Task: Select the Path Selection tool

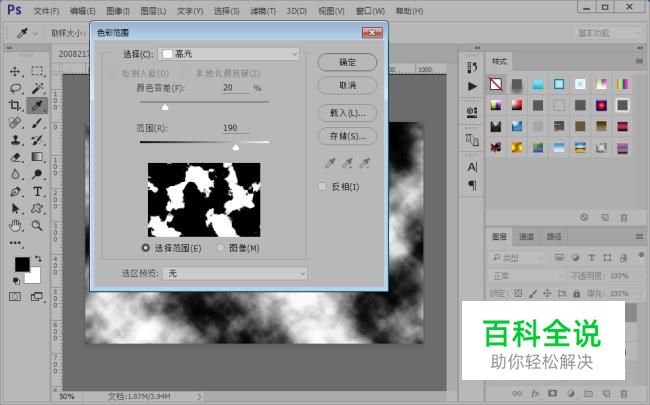Action: click(x=15, y=208)
